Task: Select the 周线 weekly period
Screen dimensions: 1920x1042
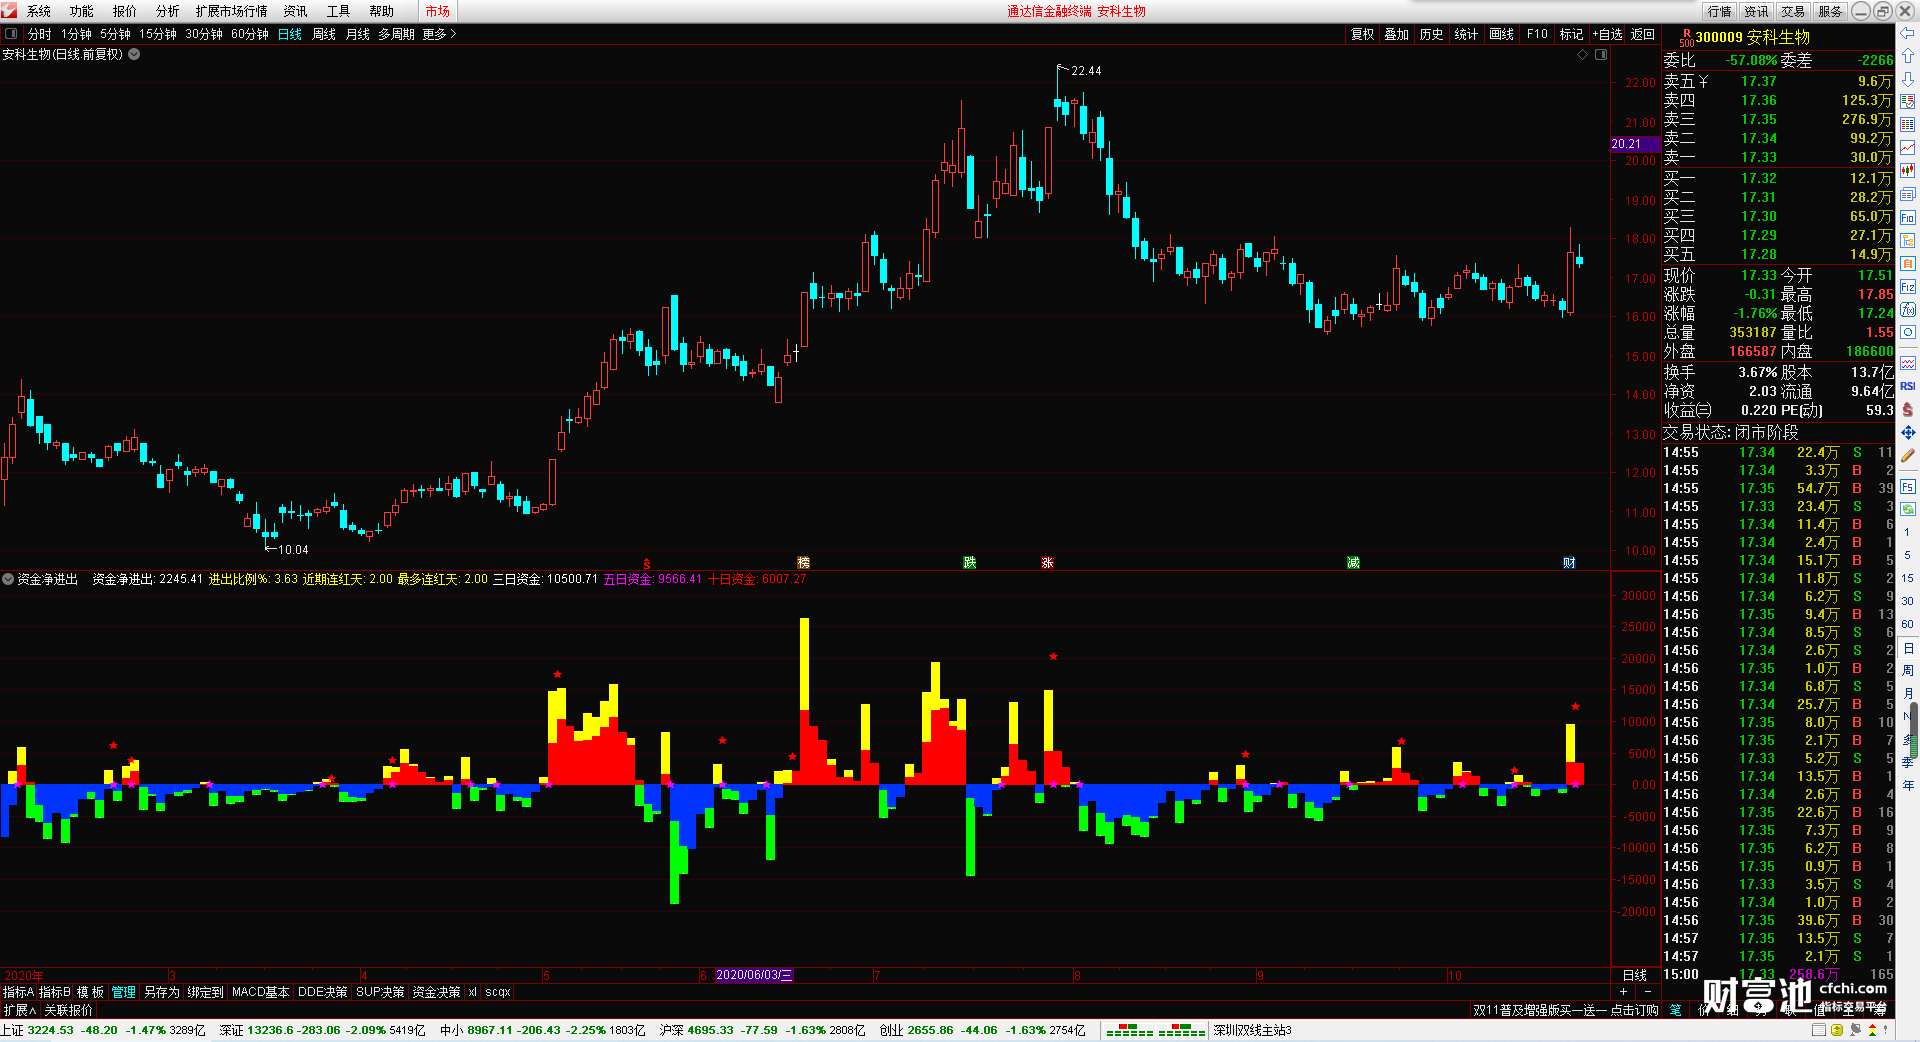Action: tap(324, 34)
